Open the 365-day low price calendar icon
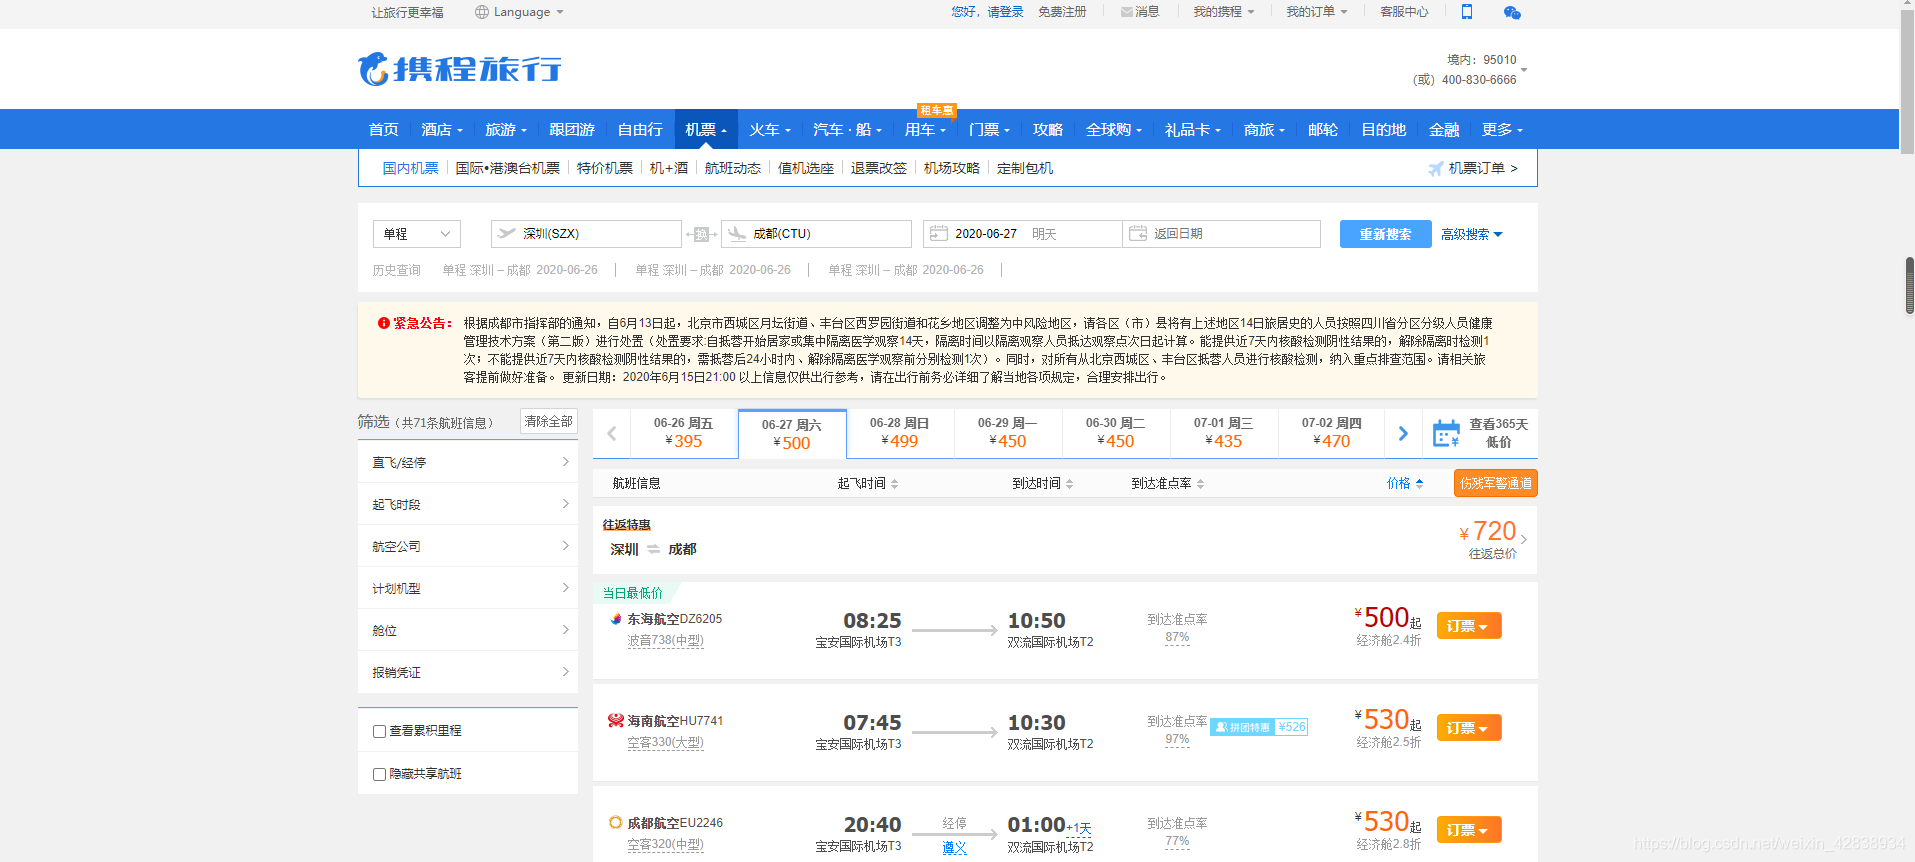This screenshot has height=862, width=1915. 1446,433
